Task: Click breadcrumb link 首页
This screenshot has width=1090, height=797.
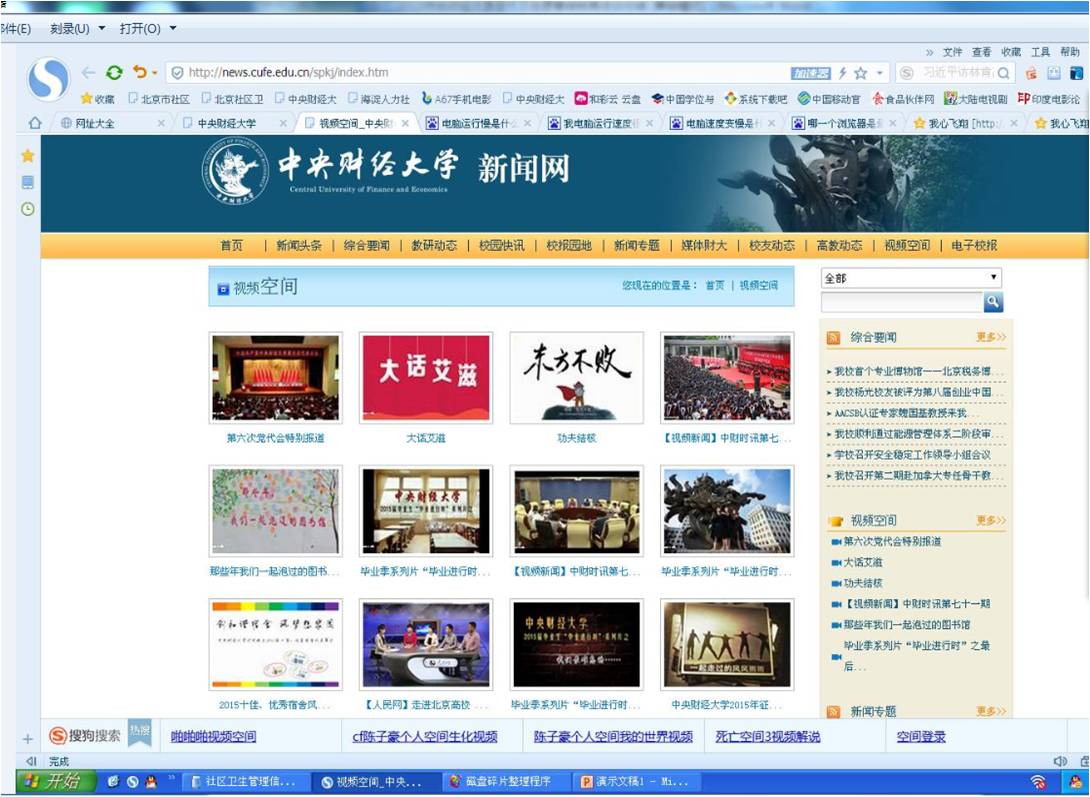Action: point(715,286)
